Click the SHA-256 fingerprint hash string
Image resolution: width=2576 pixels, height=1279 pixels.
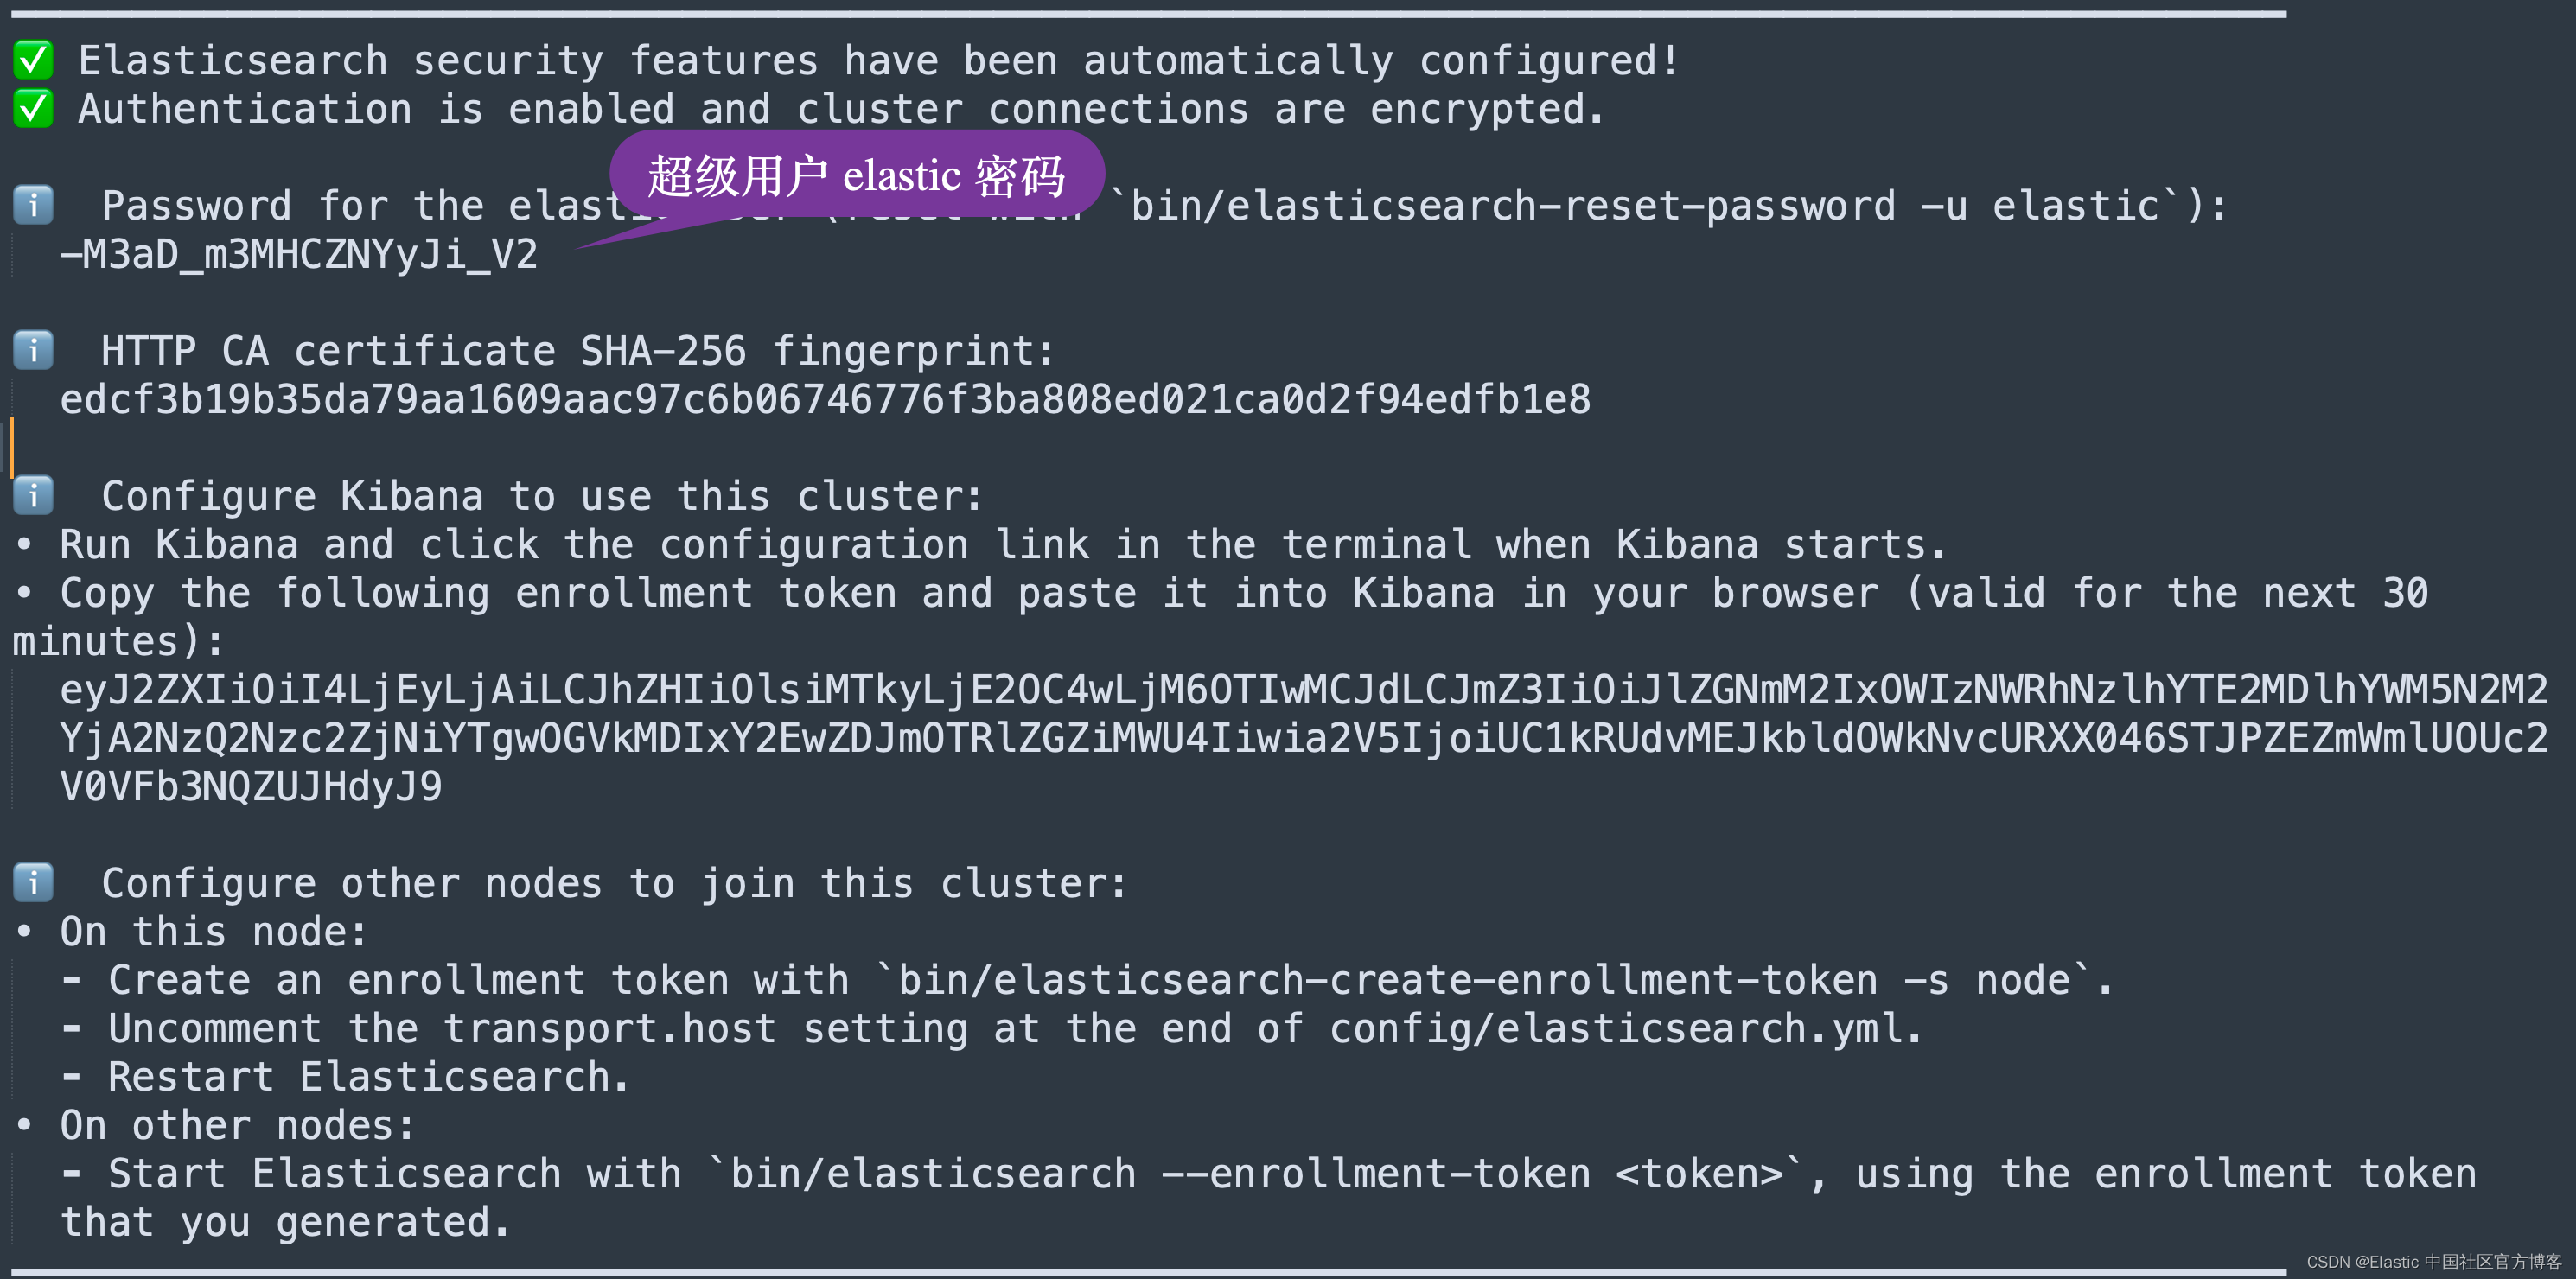825,399
